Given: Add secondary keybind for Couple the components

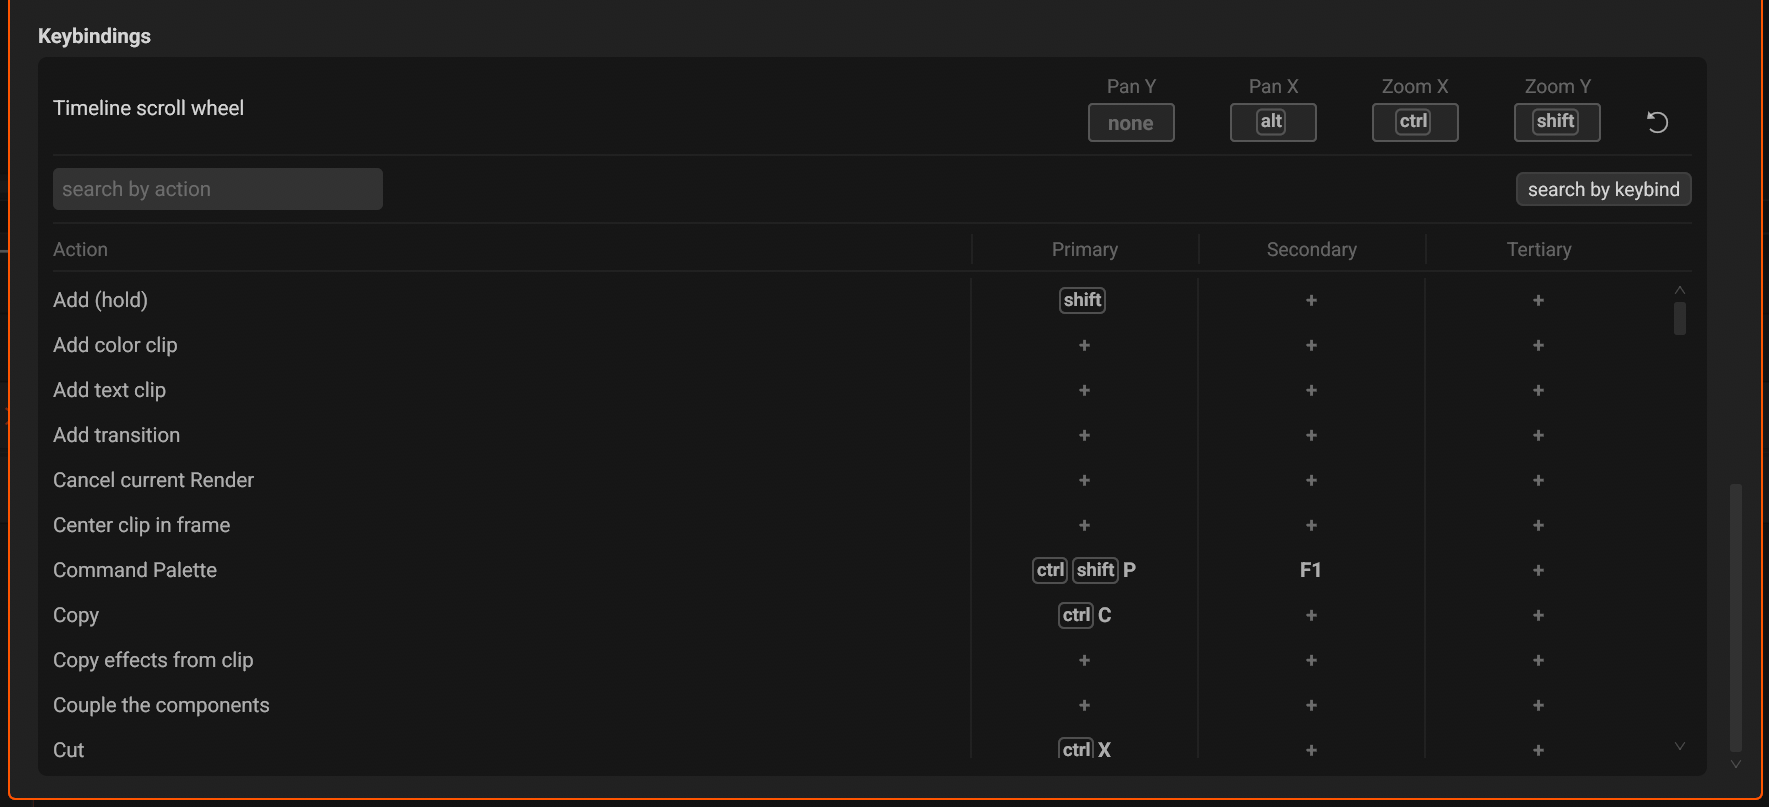Looking at the screenshot, I should (1311, 705).
